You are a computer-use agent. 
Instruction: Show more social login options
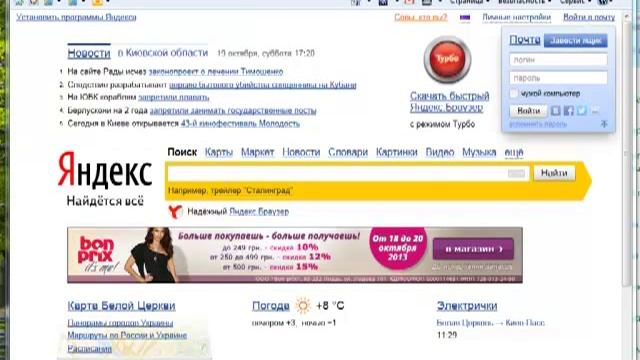[x=595, y=111]
